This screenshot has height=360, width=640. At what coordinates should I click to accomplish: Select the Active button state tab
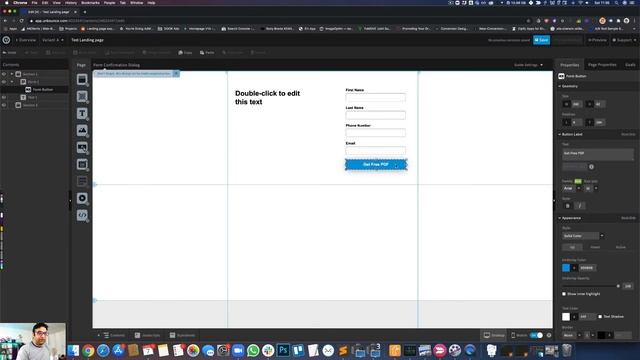pos(620,247)
